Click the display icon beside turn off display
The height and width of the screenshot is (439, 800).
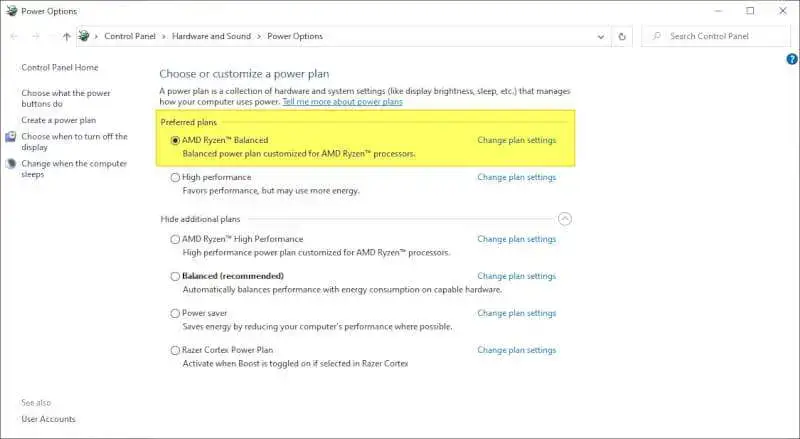(x=11, y=137)
